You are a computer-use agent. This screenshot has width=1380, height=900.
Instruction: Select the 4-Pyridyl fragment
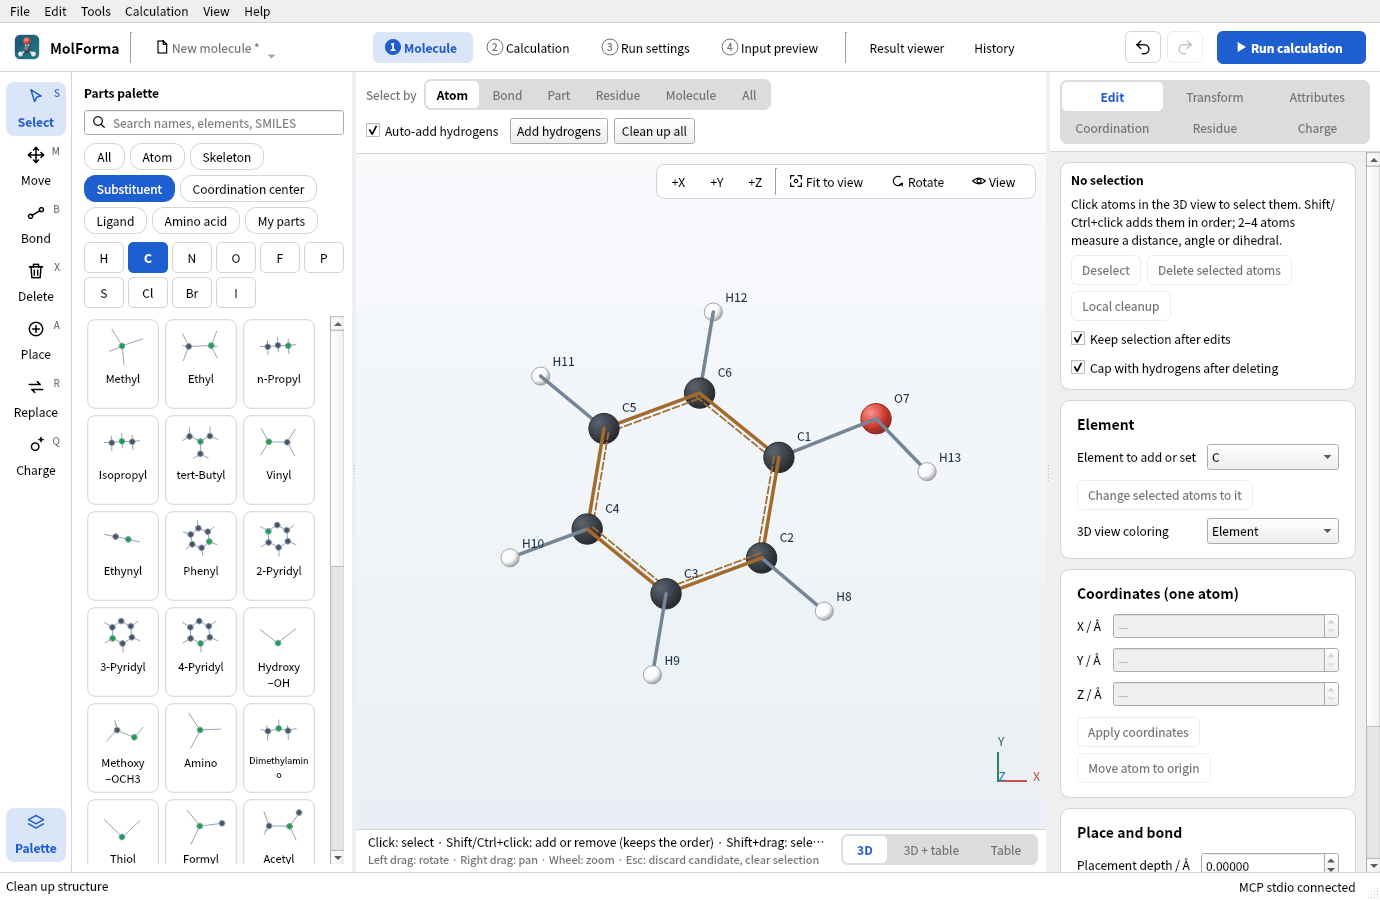201,651
